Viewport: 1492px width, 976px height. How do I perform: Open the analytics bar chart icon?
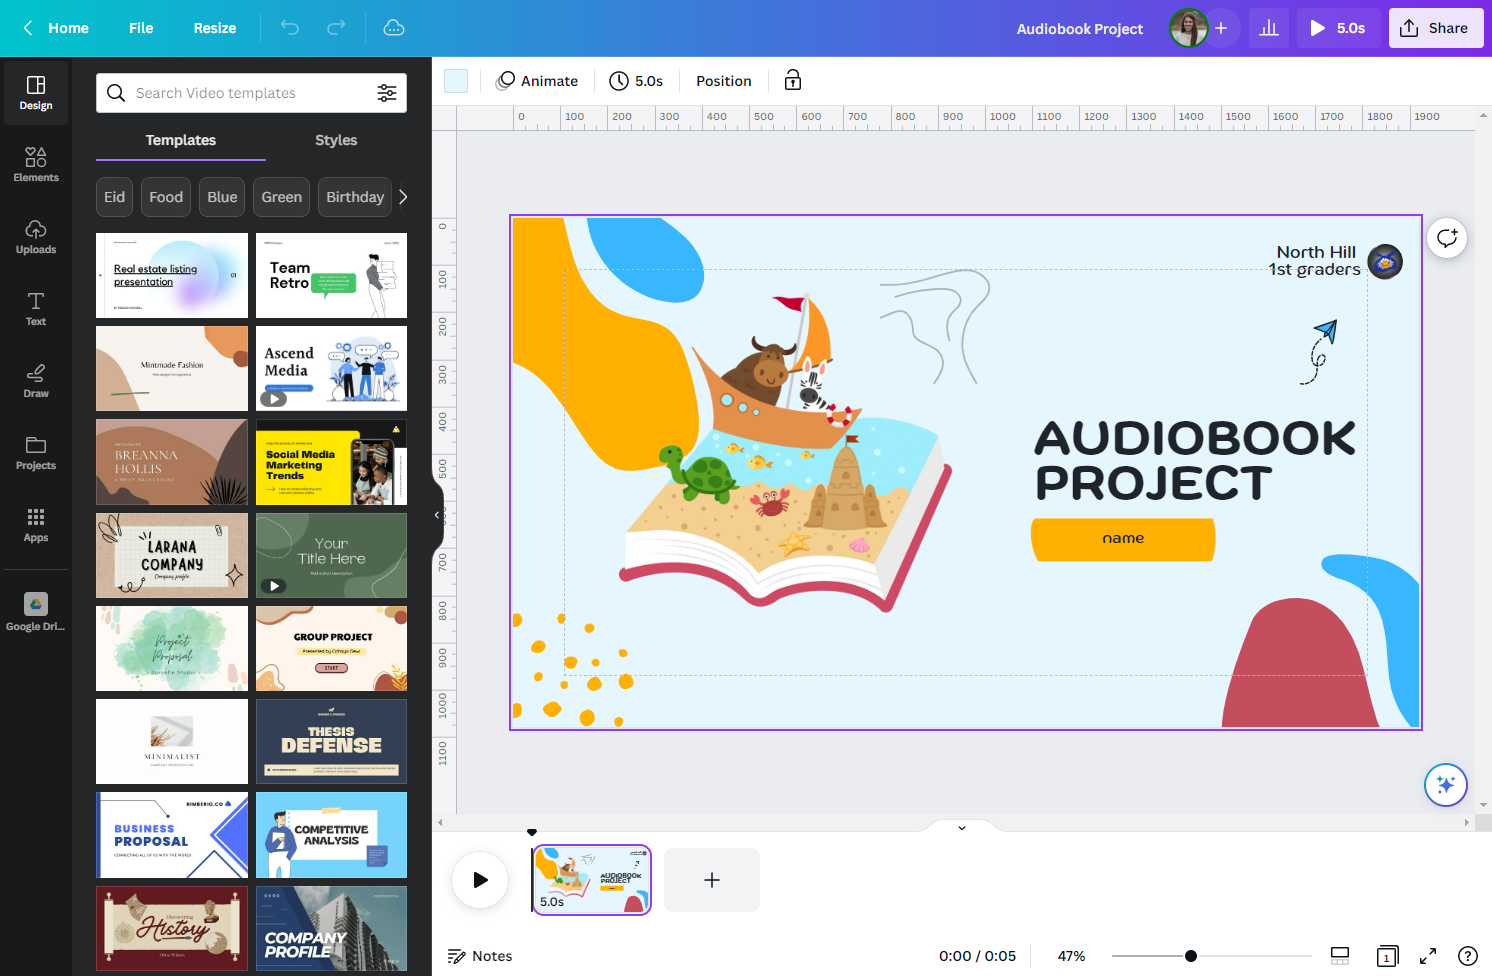[1269, 28]
